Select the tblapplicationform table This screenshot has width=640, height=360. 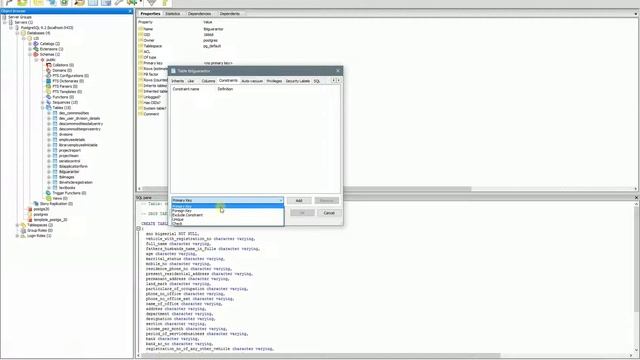(x=73, y=166)
